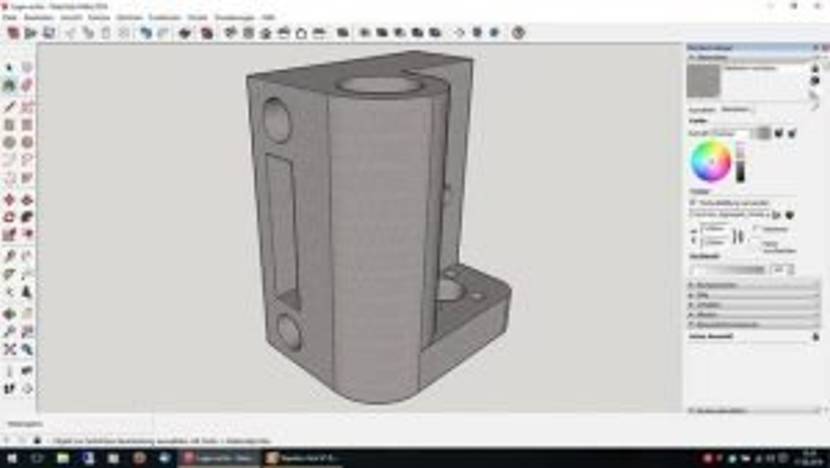Click the Zoom Extents tool
This screenshot has width=830, height=468.
pyautogui.click(x=10, y=349)
